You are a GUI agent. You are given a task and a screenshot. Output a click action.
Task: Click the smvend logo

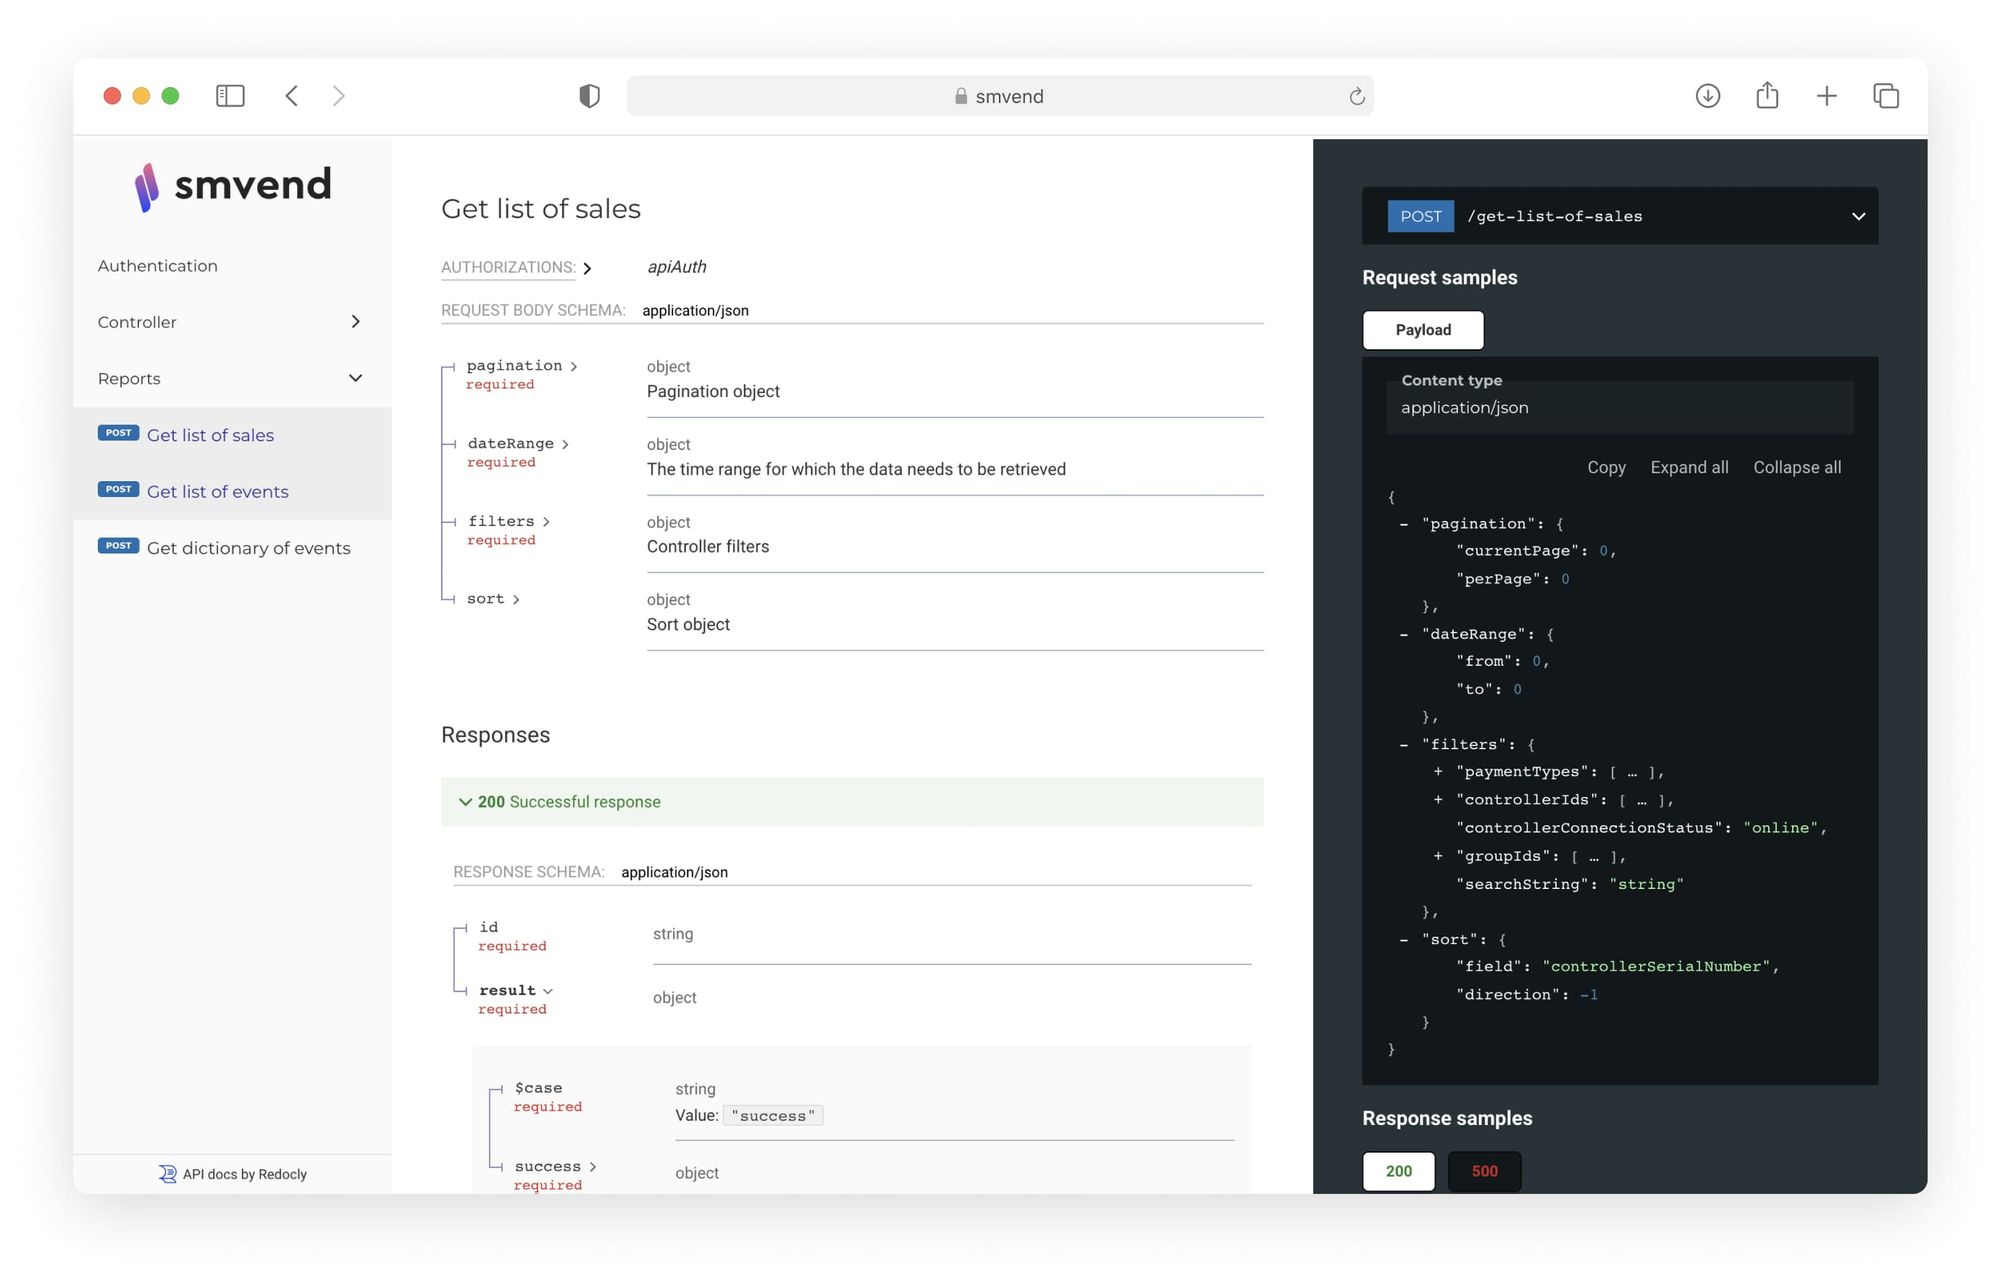point(233,186)
